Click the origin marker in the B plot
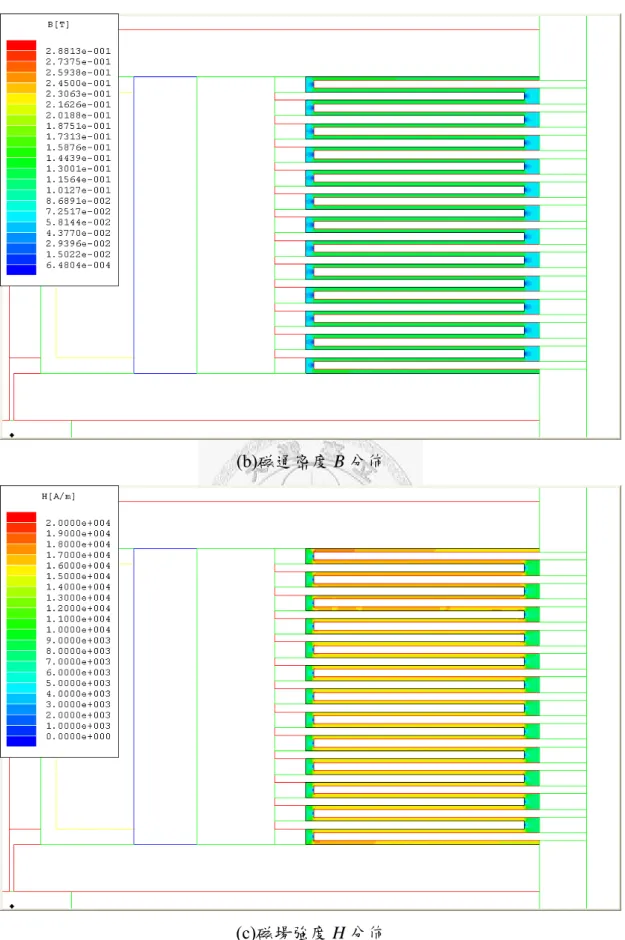This screenshot has height=940, width=625. coord(12,435)
